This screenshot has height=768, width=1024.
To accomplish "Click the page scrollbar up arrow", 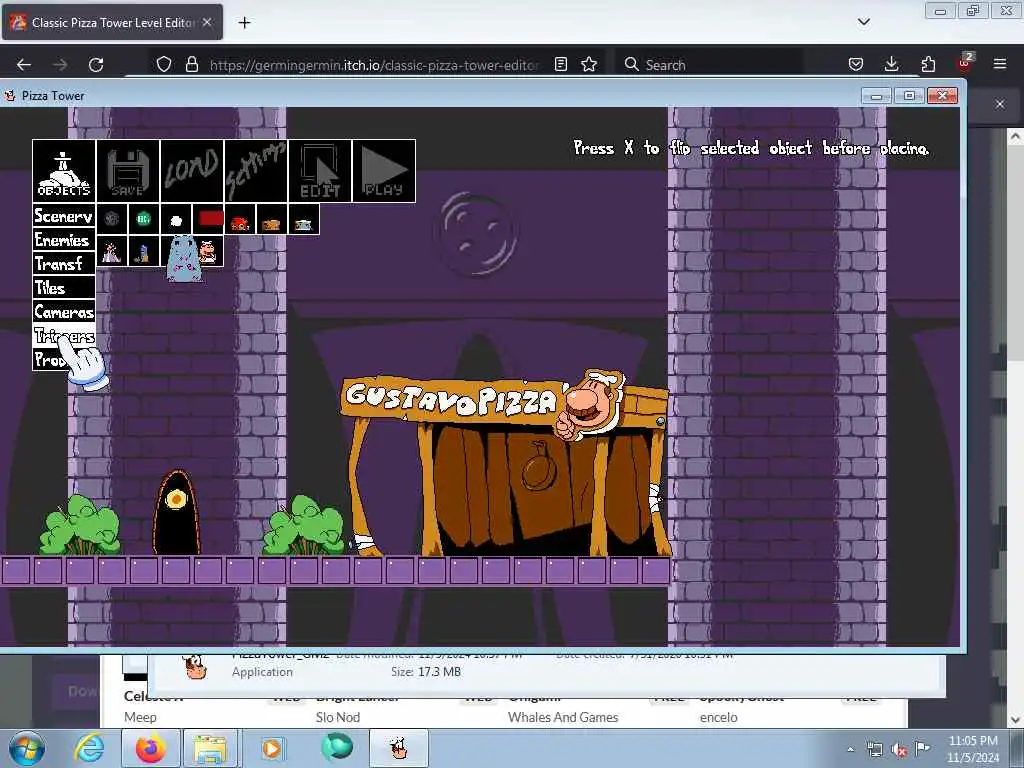I will click(1015, 136).
